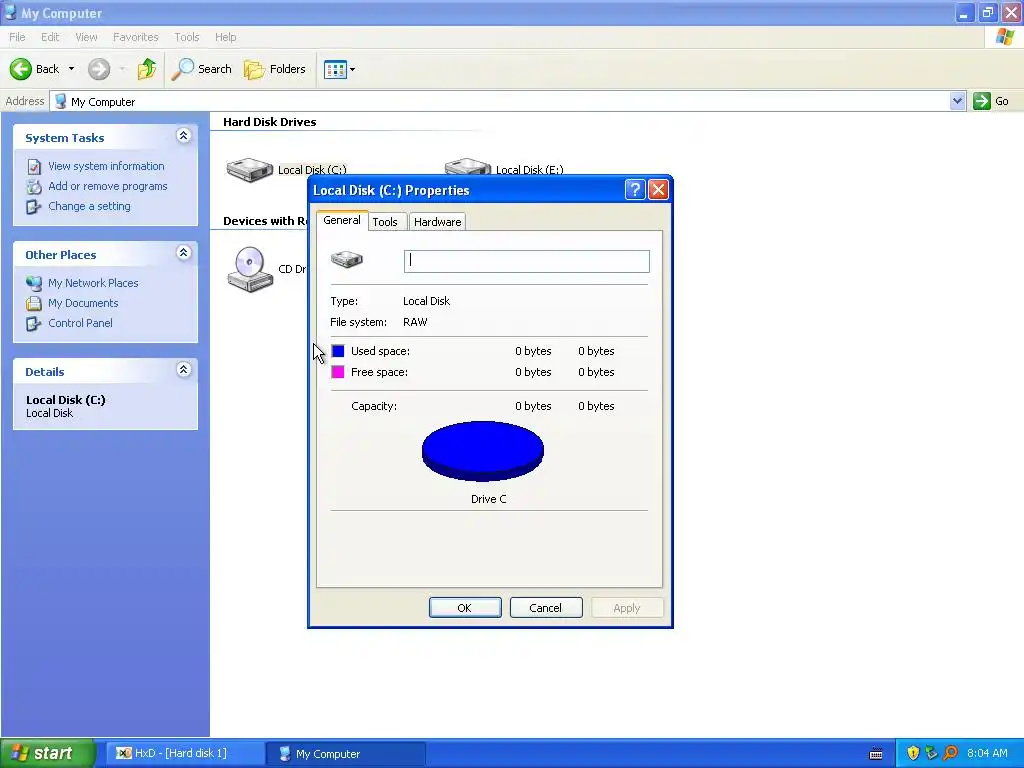The height and width of the screenshot is (768, 1024).
Task: Click Change a setting link
Action: (89, 206)
